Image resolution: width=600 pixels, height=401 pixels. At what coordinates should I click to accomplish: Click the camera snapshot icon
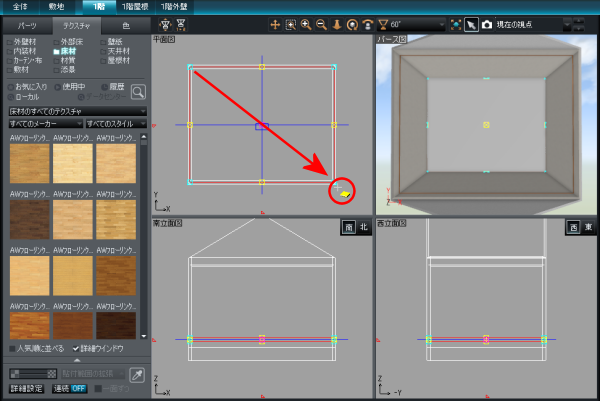(x=487, y=24)
